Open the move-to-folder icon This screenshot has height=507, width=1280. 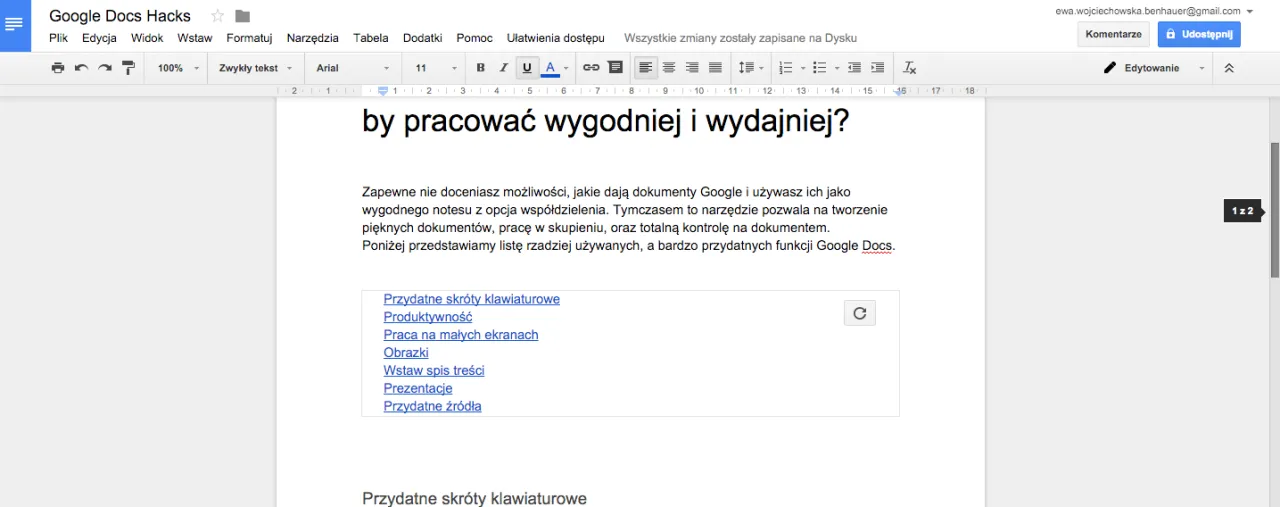tap(242, 16)
